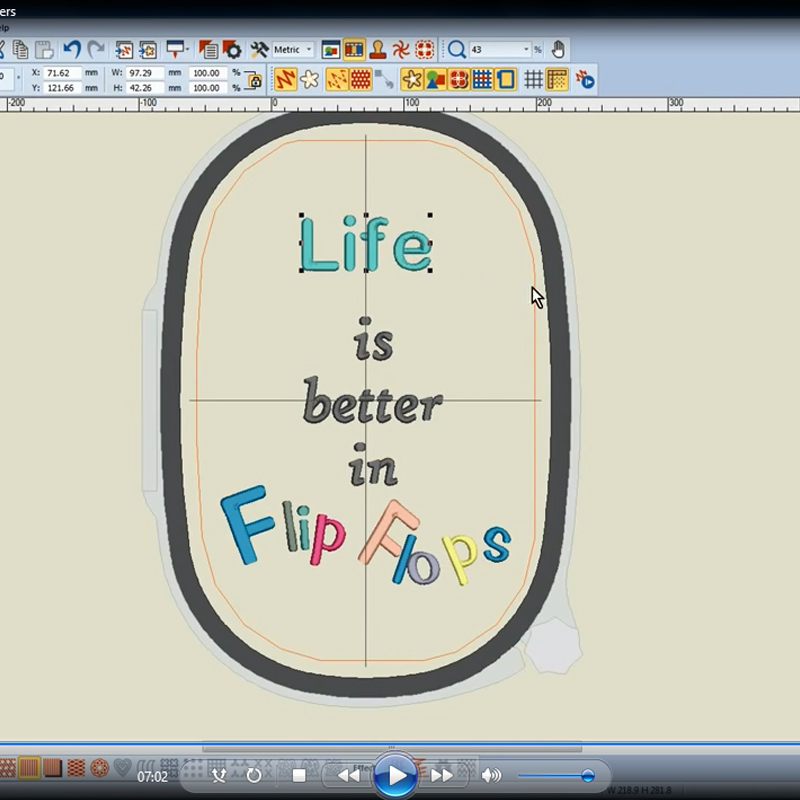Click the height percent field showing 100.00
Viewport: 800px width, 800px height.
tap(209, 88)
